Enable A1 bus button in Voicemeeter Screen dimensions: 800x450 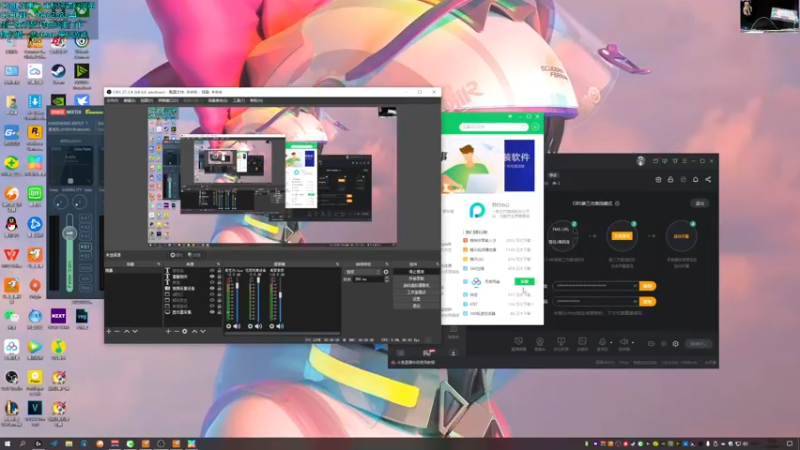85,218
